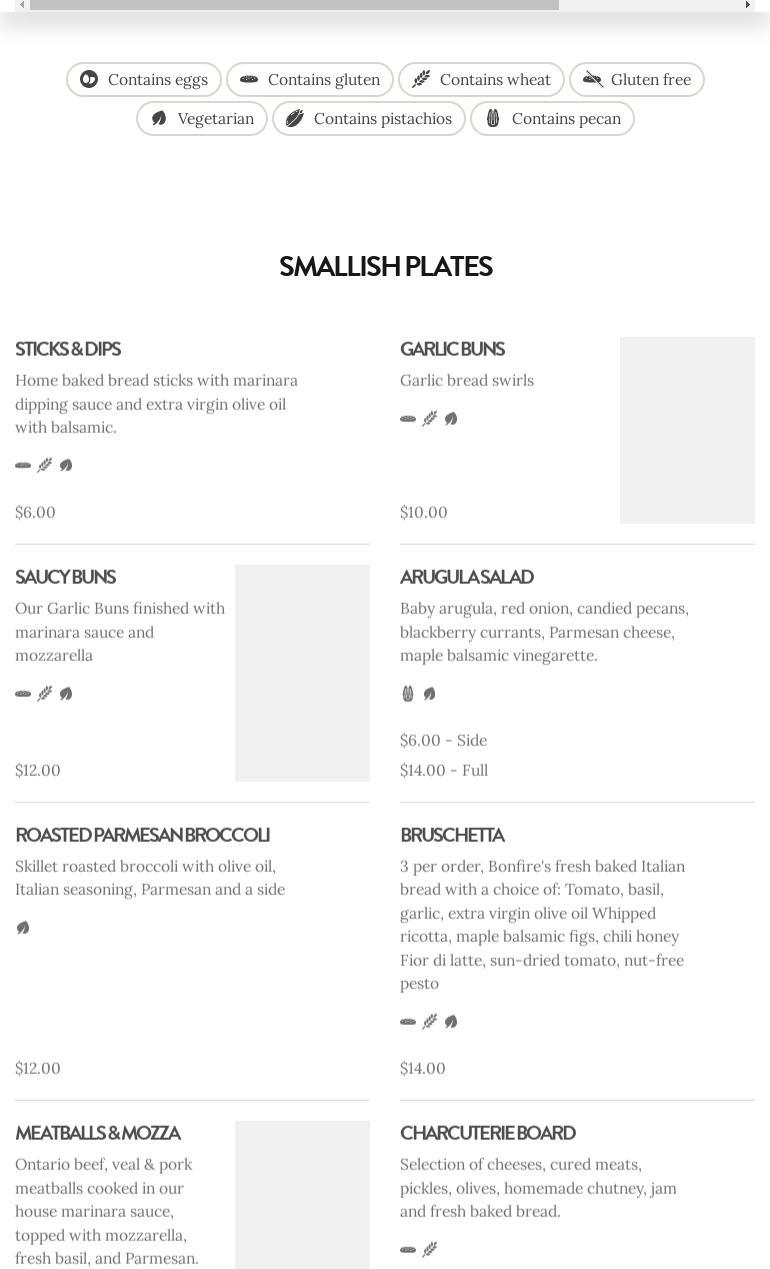Click the vegetarian leaf icon under Saucy Buns
Screen dimensions: 770x1269
pos(66,694)
